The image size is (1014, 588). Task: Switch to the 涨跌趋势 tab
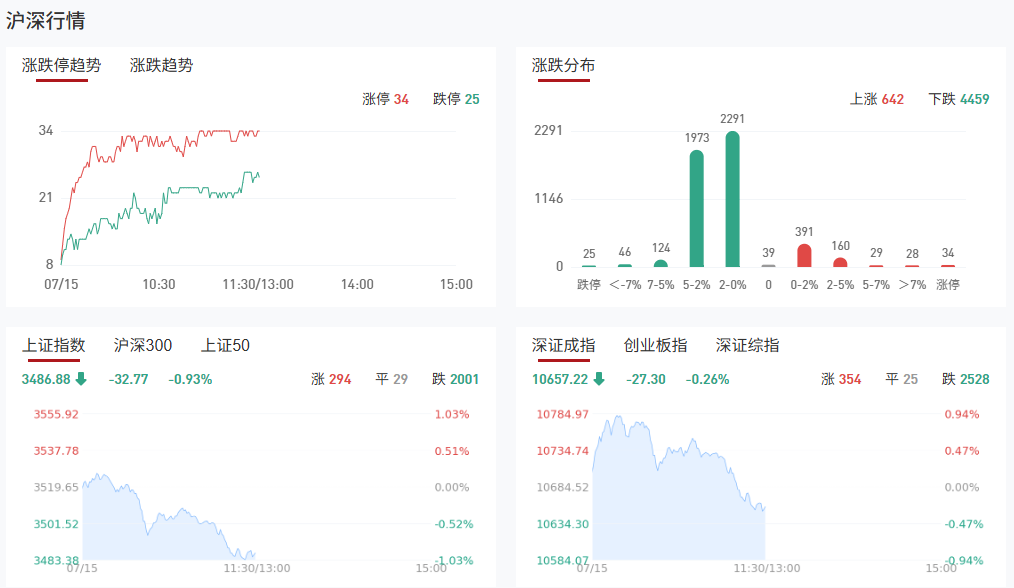[161, 66]
